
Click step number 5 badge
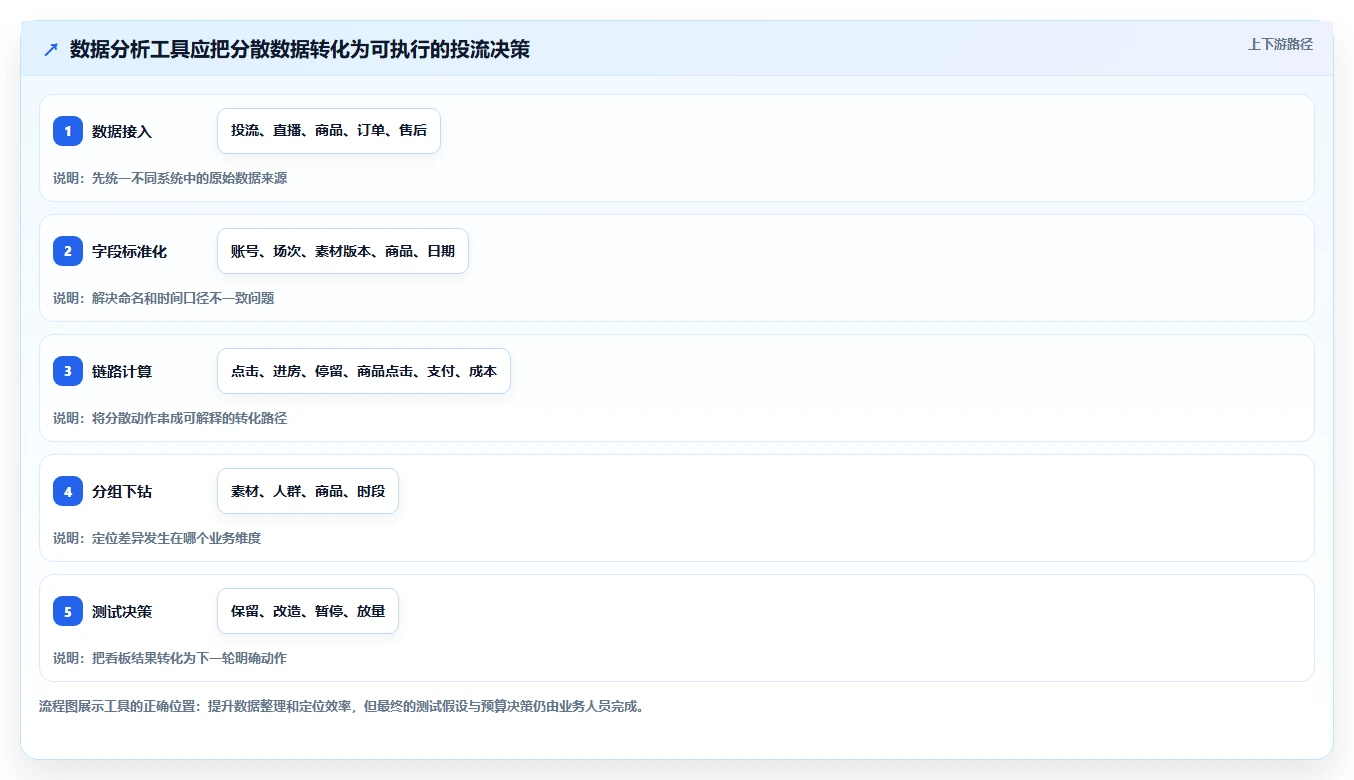pyautogui.click(x=68, y=611)
